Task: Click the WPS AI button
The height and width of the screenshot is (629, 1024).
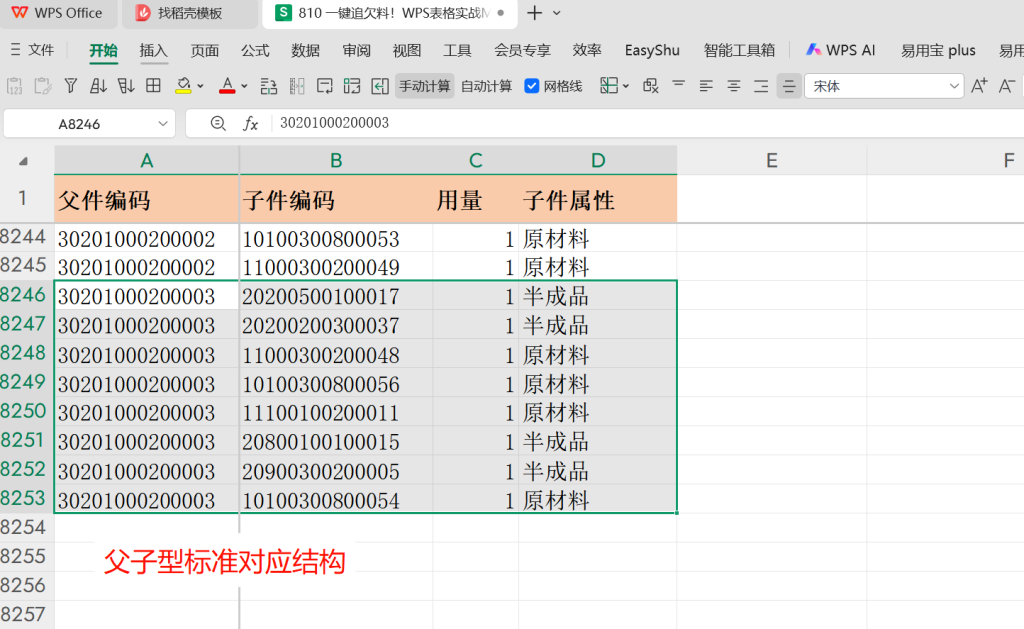Action: point(840,50)
